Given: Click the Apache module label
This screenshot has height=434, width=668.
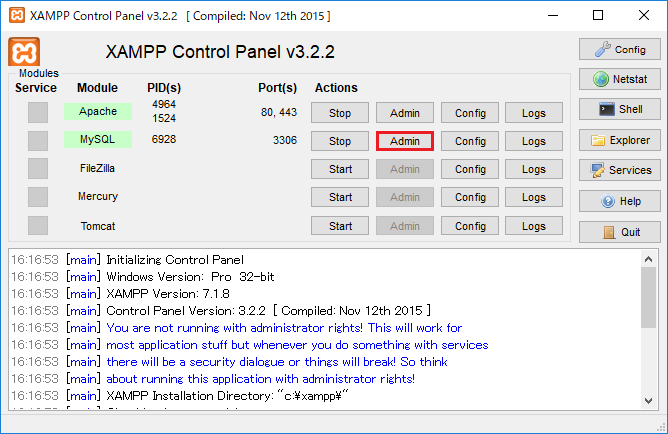Looking at the screenshot, I should pos(98,111).
